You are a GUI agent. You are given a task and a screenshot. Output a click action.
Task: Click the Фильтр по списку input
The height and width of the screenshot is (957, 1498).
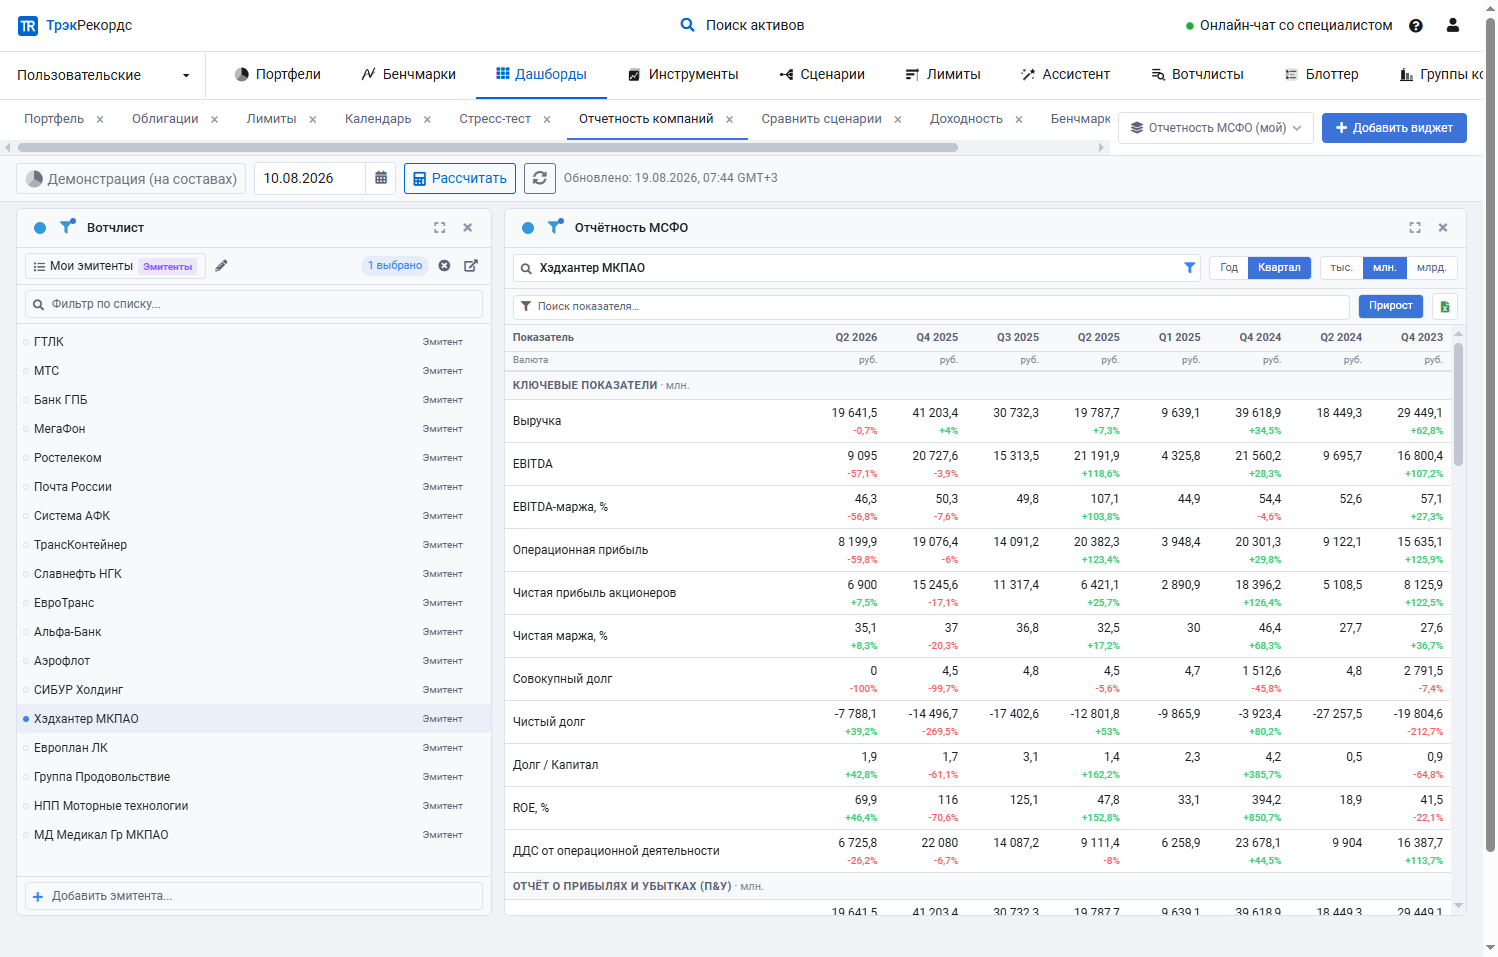coord(254,304)
